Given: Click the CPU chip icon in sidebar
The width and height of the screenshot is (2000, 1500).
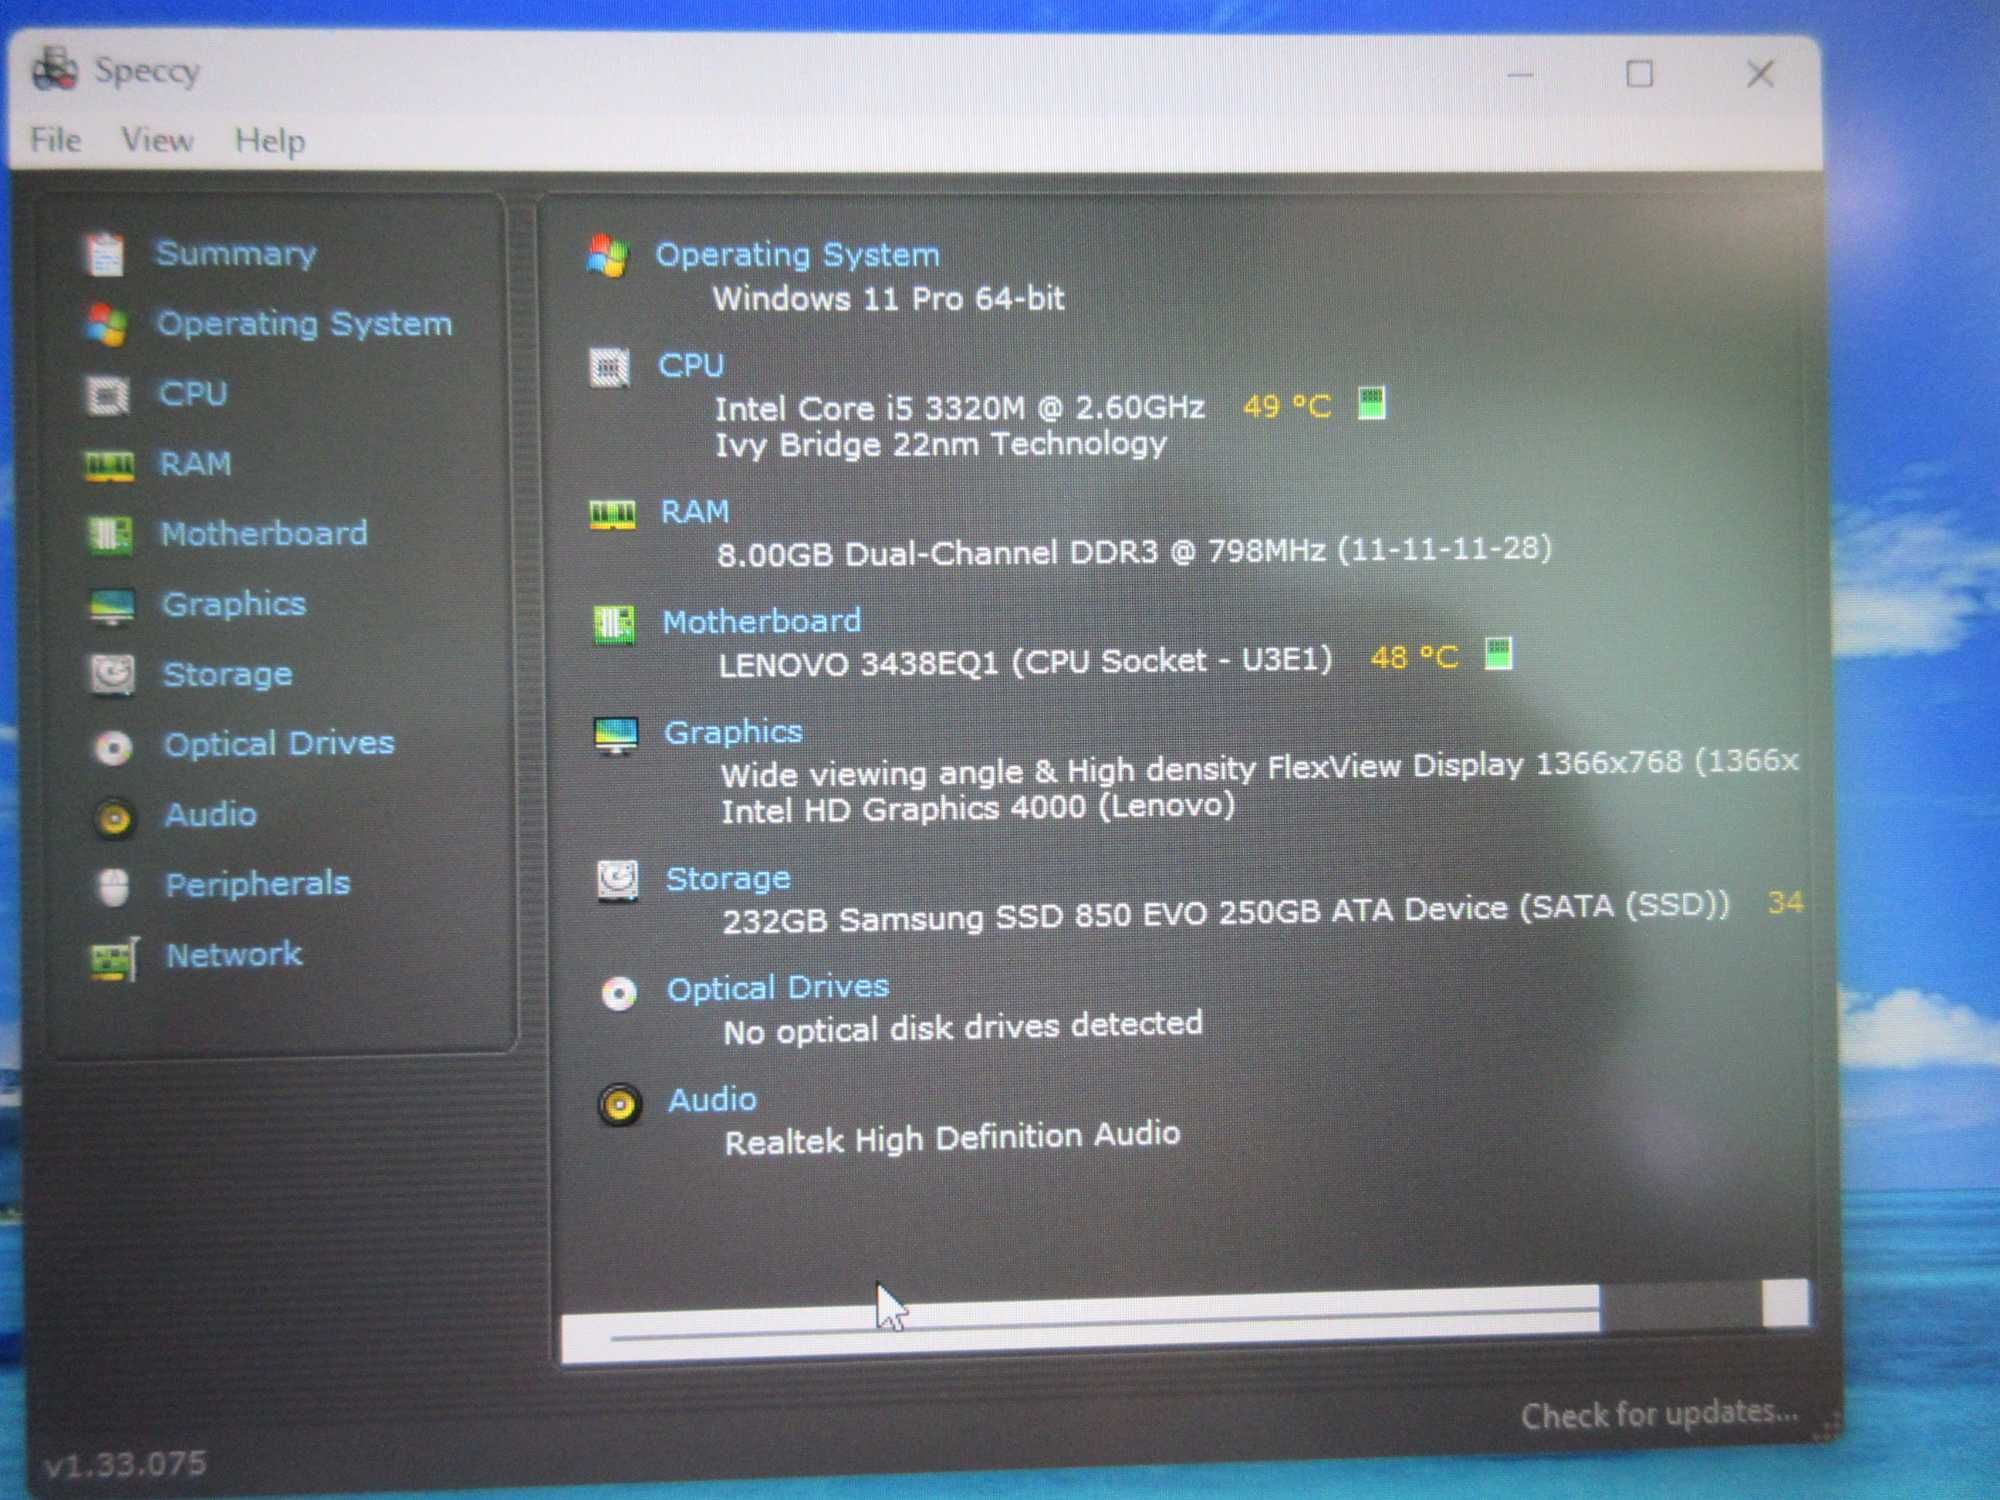Looking at the screenshot, I should click(107, 395).
